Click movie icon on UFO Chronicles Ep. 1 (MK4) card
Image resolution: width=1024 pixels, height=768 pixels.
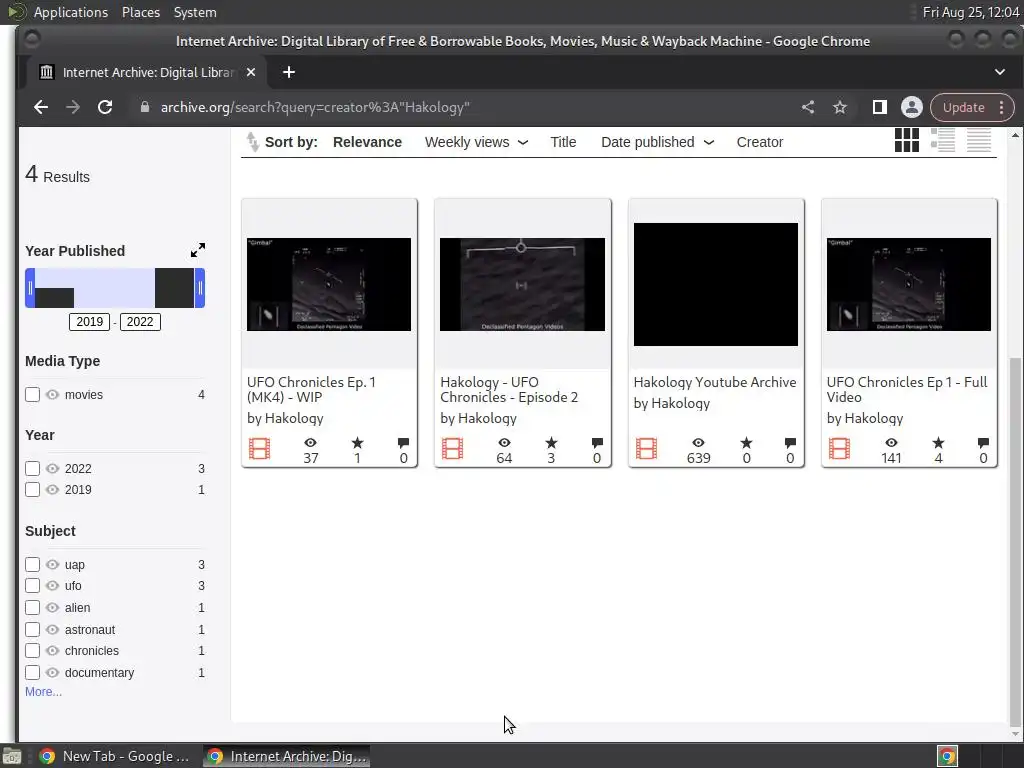click(x=259, y=449)
